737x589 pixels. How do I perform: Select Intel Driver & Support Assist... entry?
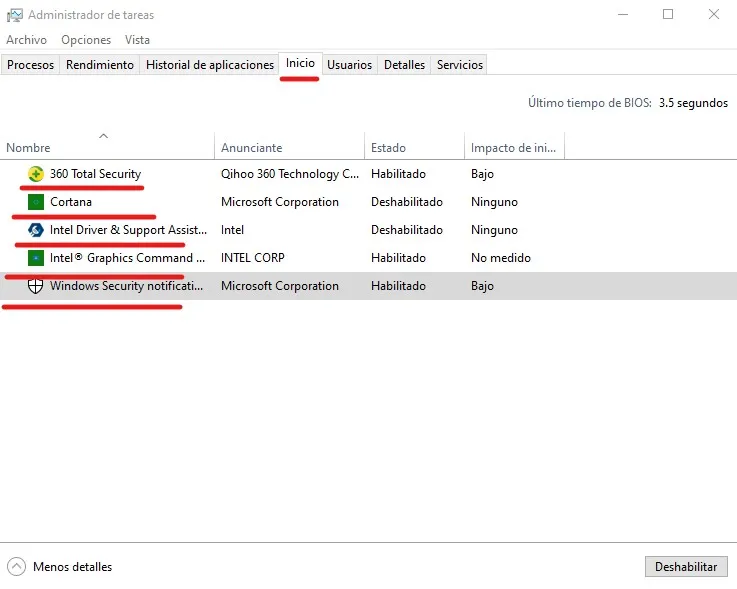[x=128, y=230]
